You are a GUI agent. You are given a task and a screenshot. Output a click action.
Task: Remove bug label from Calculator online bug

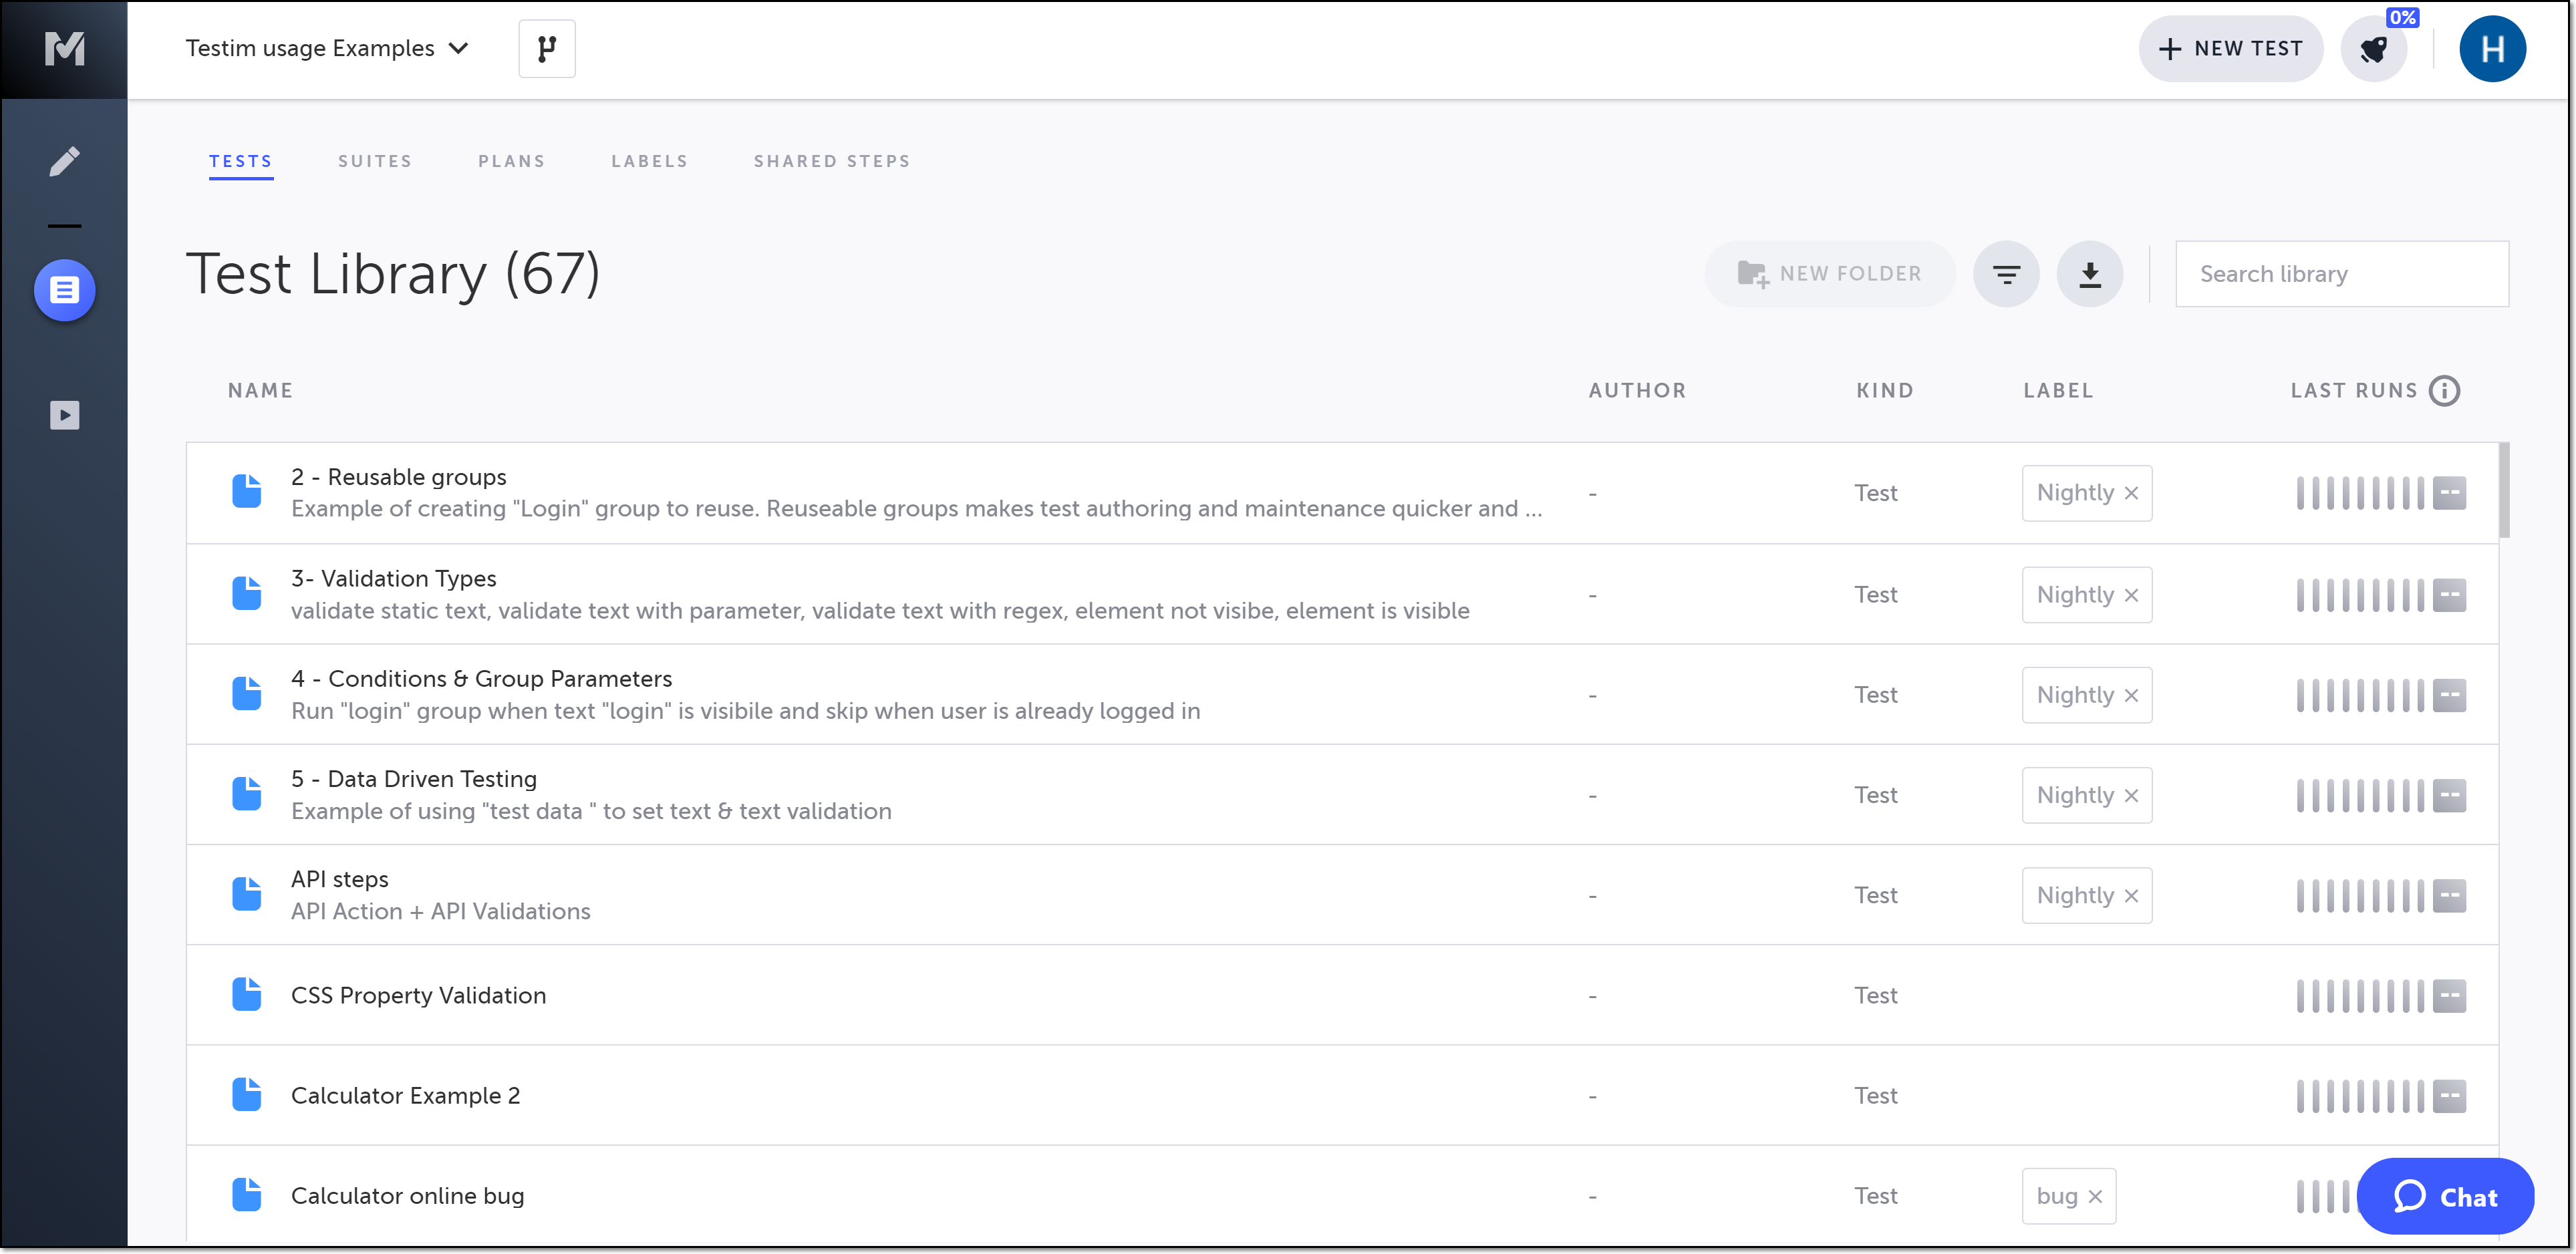point(2095,1196)
